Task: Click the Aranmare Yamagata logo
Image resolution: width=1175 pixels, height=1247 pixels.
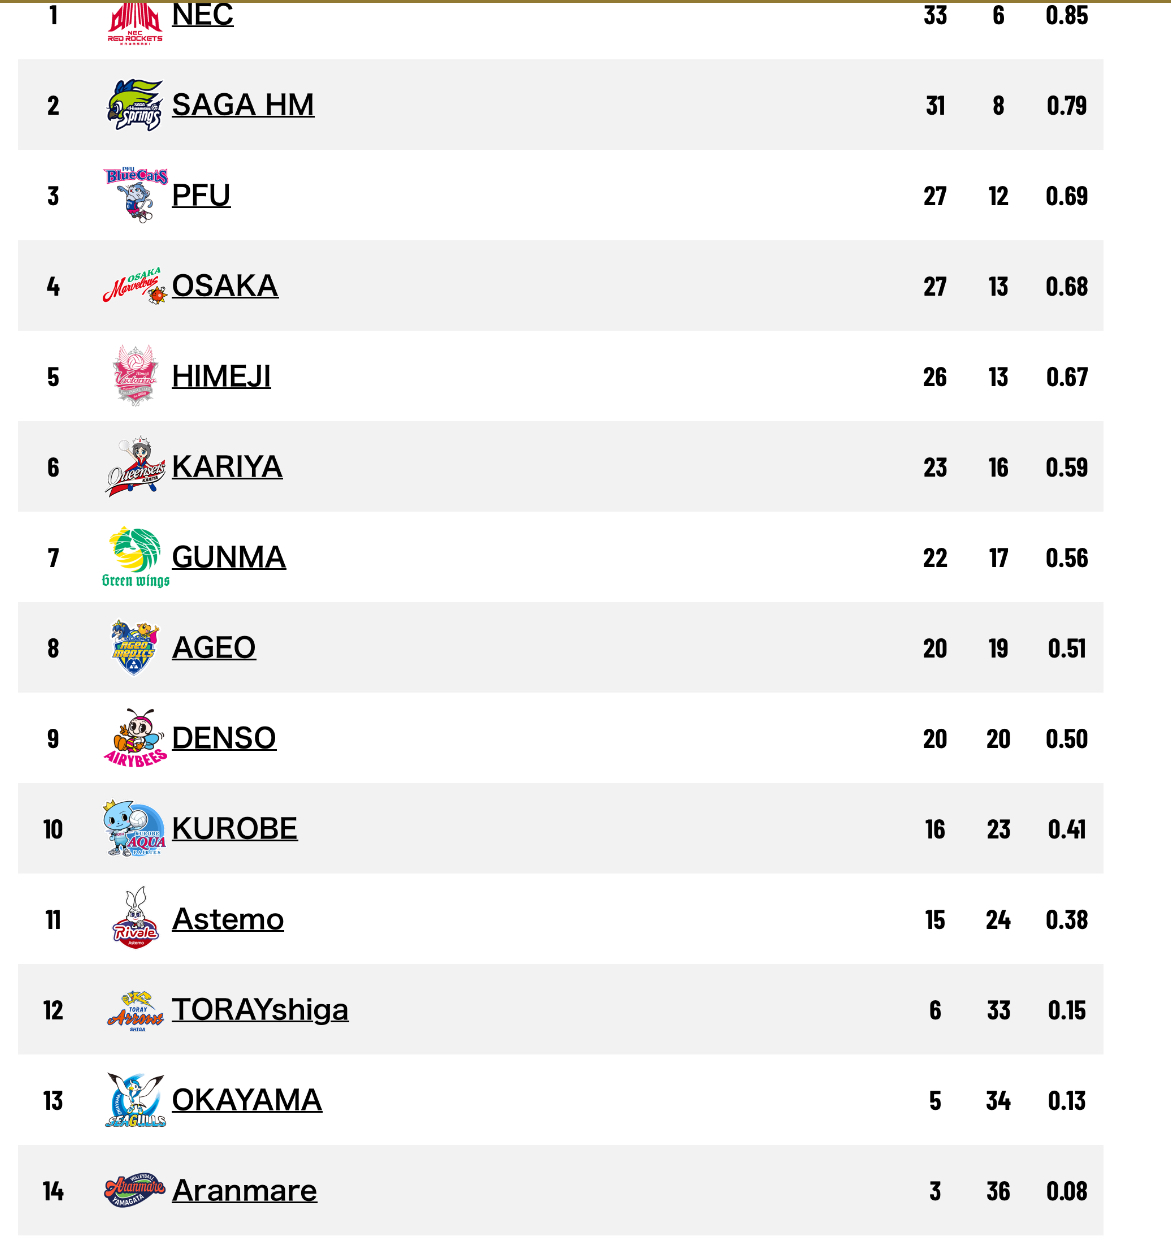Action: (135, 1191)
